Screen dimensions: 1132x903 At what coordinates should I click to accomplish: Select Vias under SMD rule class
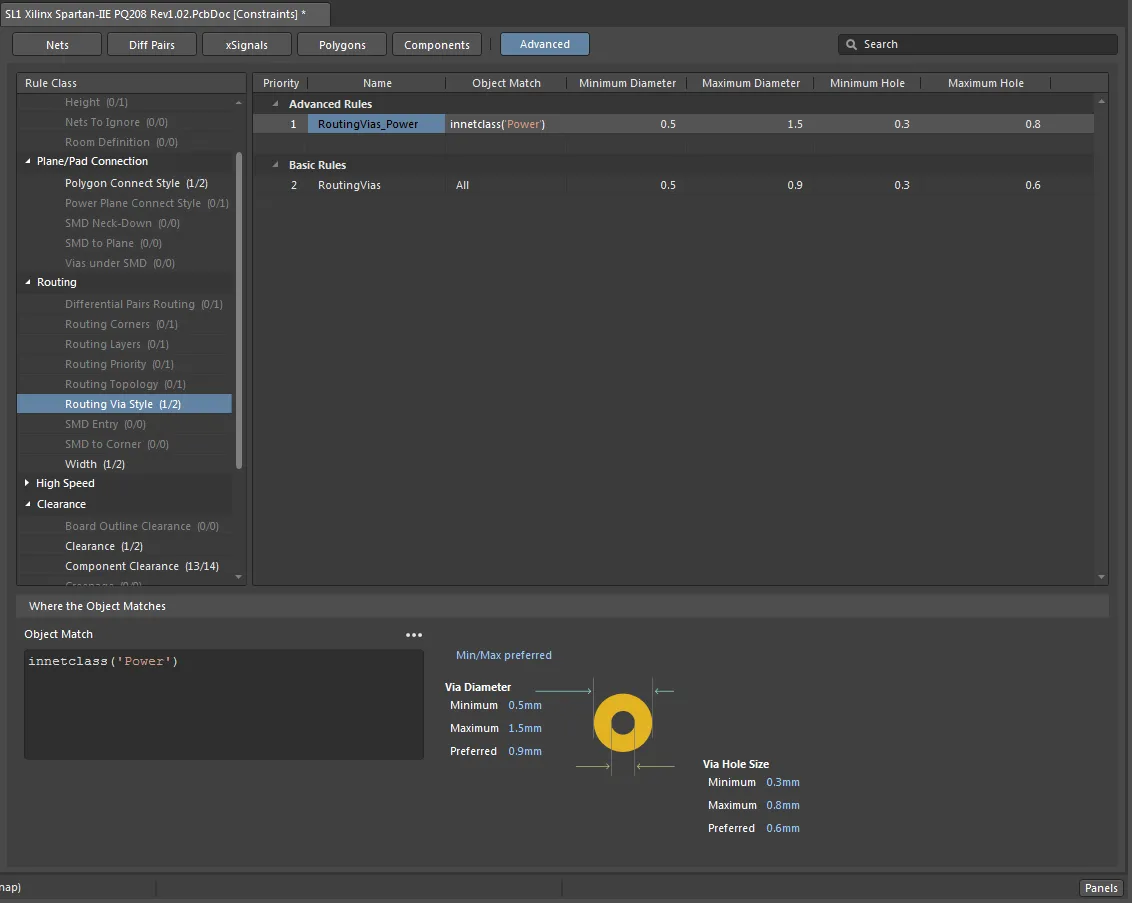coord(120,263)
